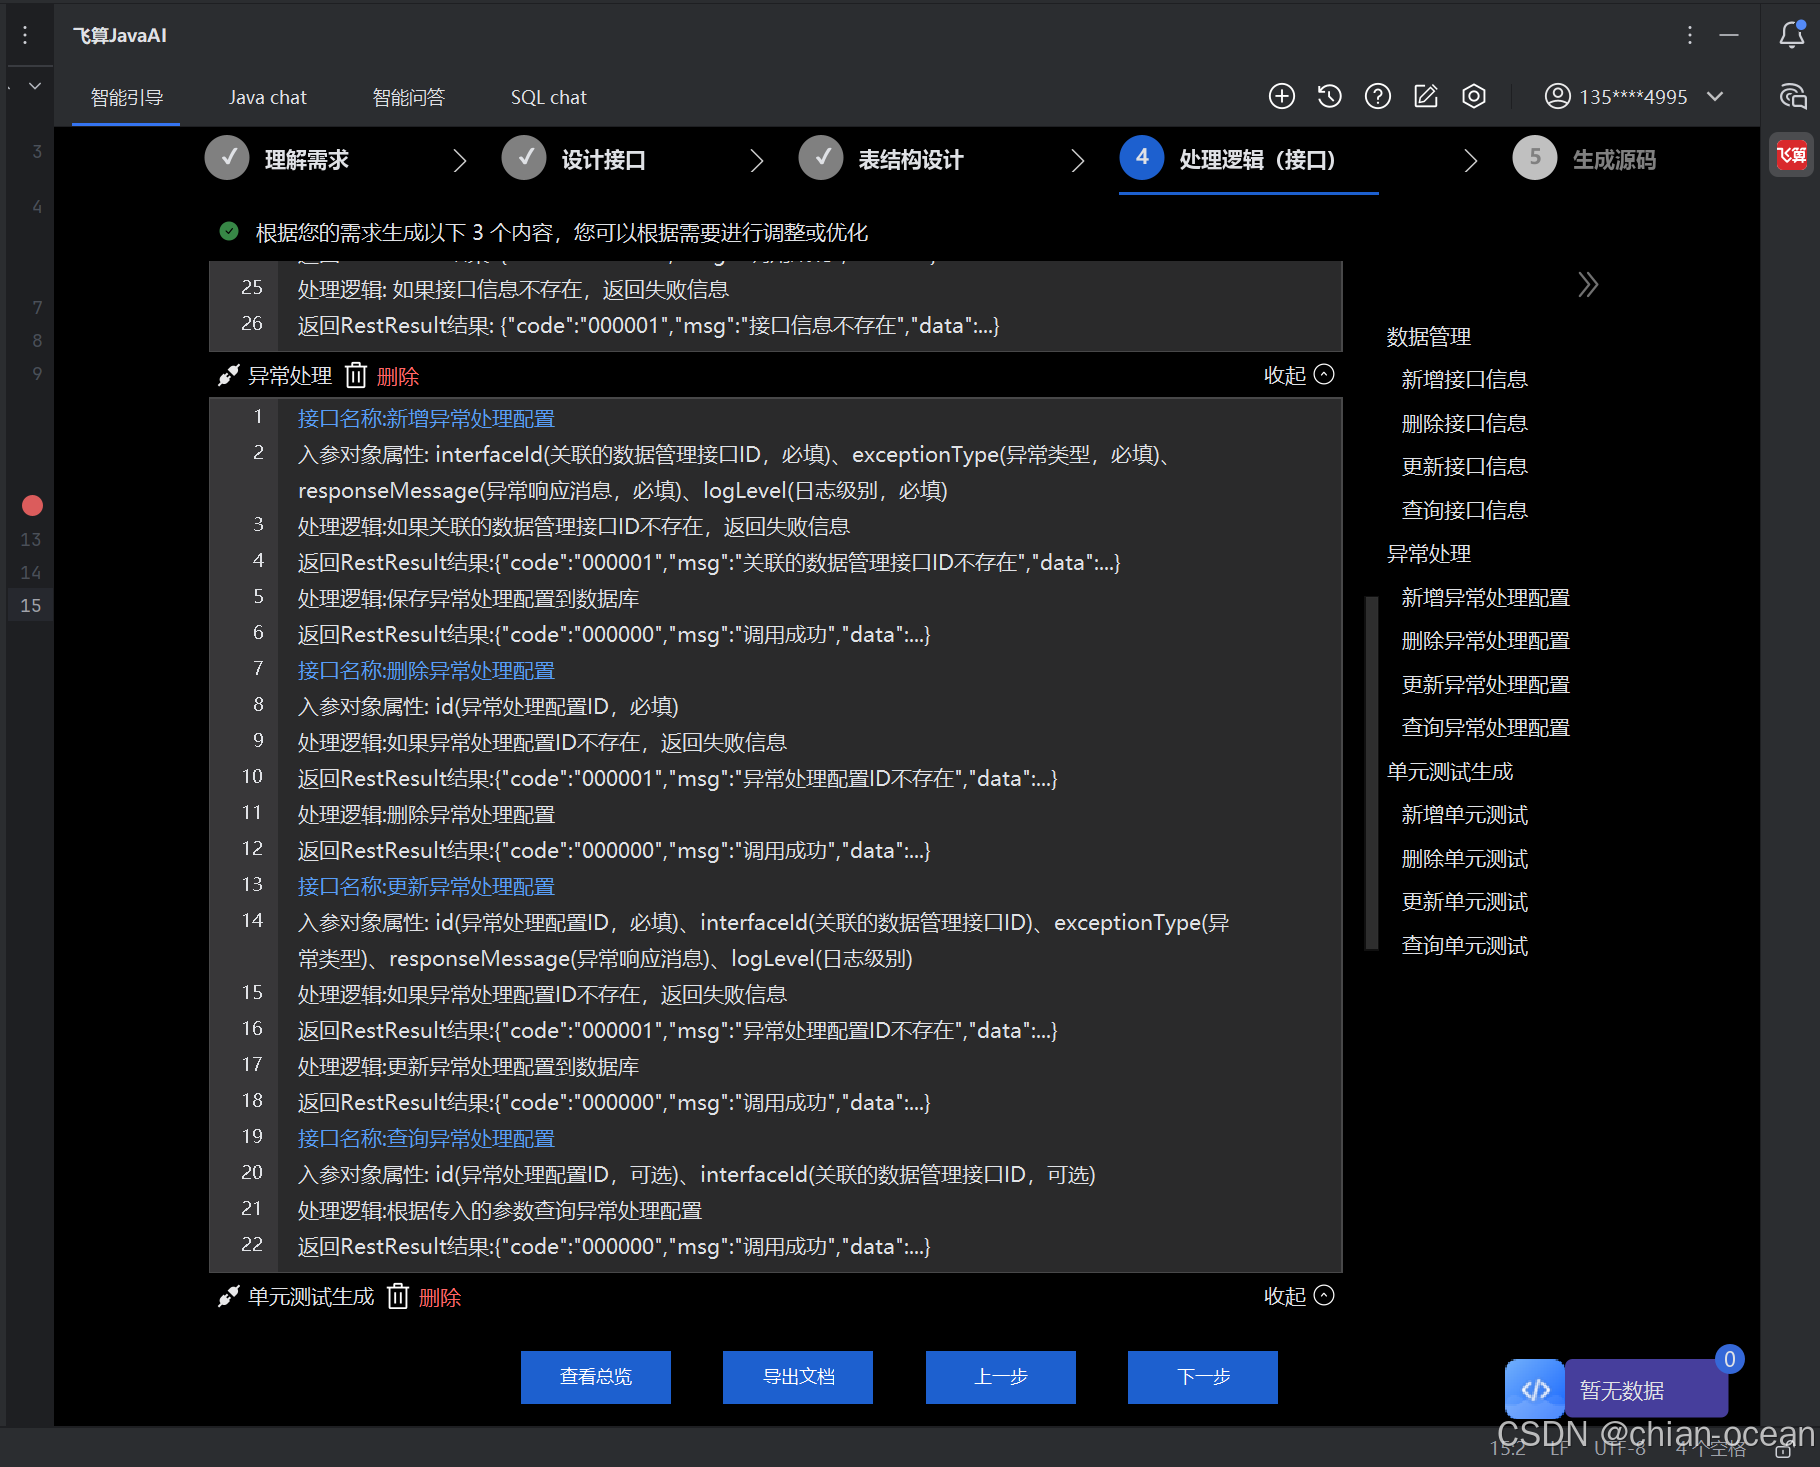Screen dimensions: 1820x1467
Task: Click the new conversation plus icon
Action: click(x=1281, y=96)
